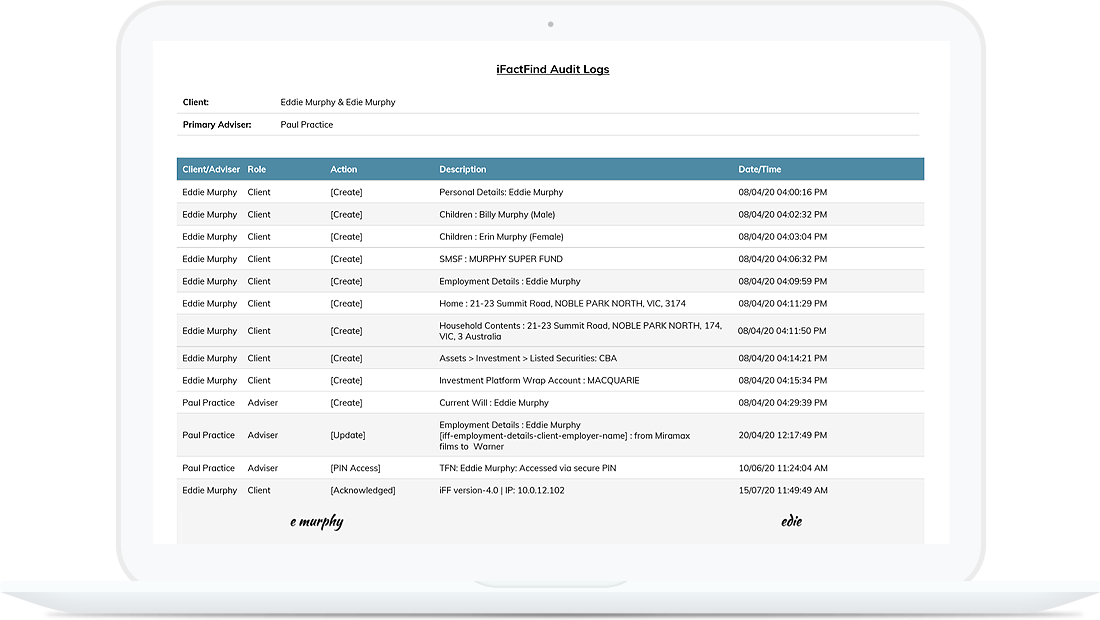Viewport: 1100px width, 620px height.
Task: Click Paul Practice in the PIN Access row
Action: click(208, 469)
